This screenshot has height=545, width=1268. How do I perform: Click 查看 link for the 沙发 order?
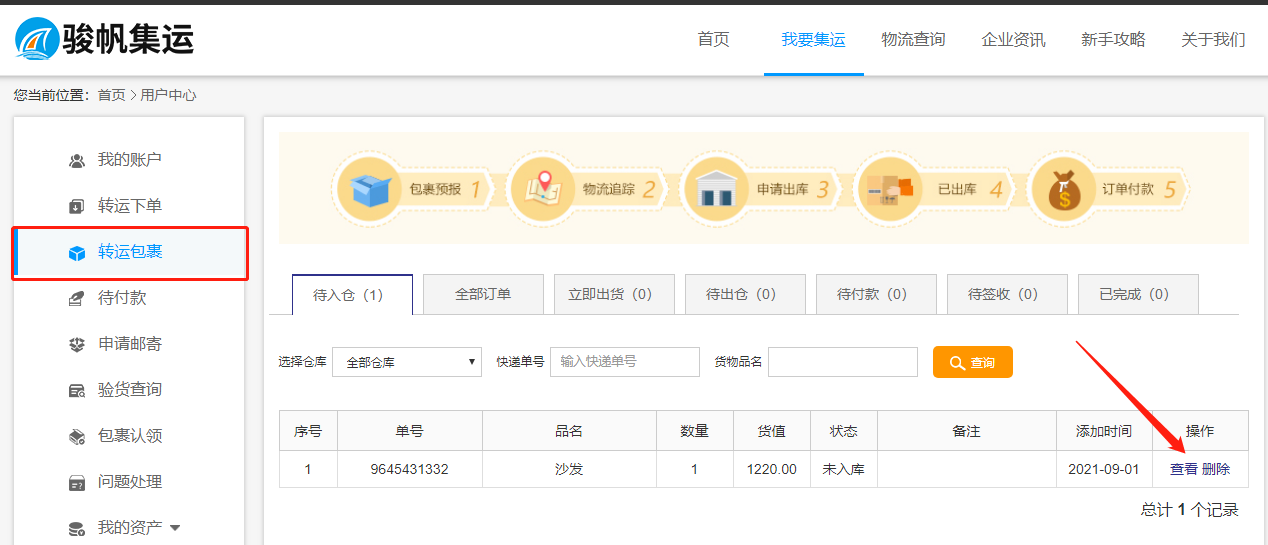1183,469
